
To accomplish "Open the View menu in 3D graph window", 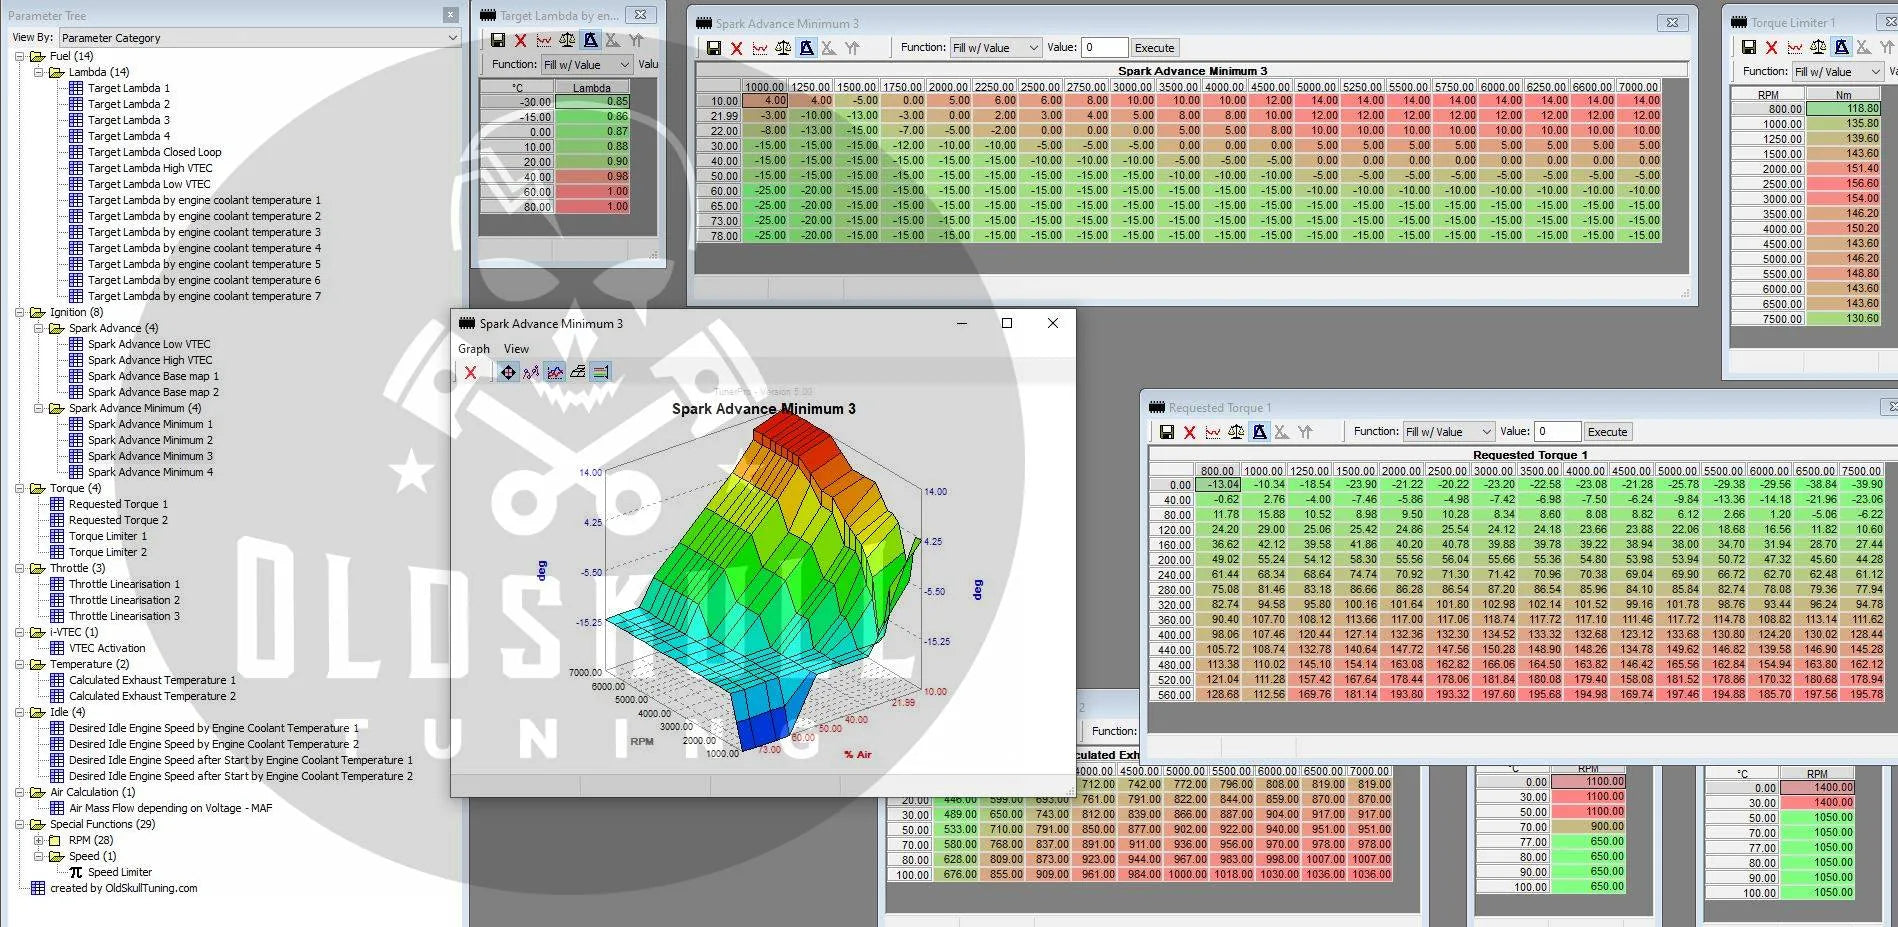I will [x=516, y=349].
